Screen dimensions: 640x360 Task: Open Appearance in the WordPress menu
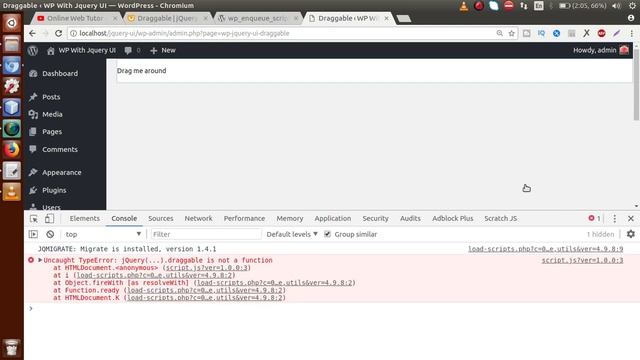[62, 173]
